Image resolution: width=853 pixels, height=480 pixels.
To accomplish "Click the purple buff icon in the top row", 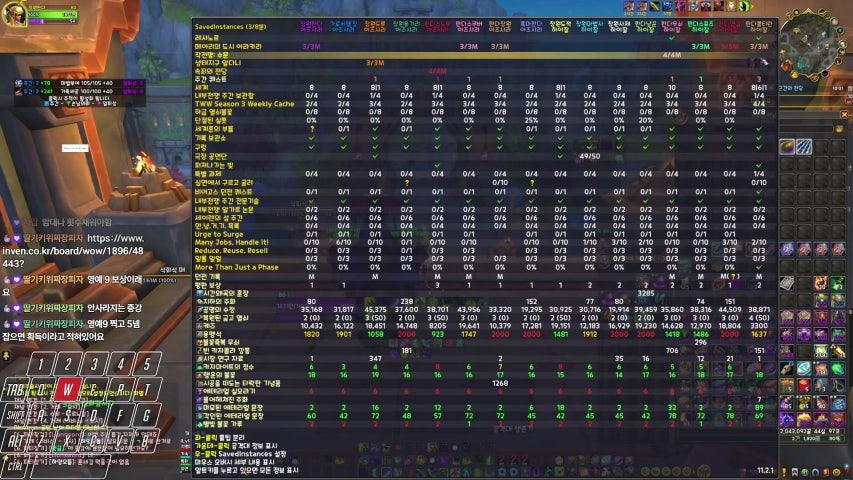I will (681, 6).
